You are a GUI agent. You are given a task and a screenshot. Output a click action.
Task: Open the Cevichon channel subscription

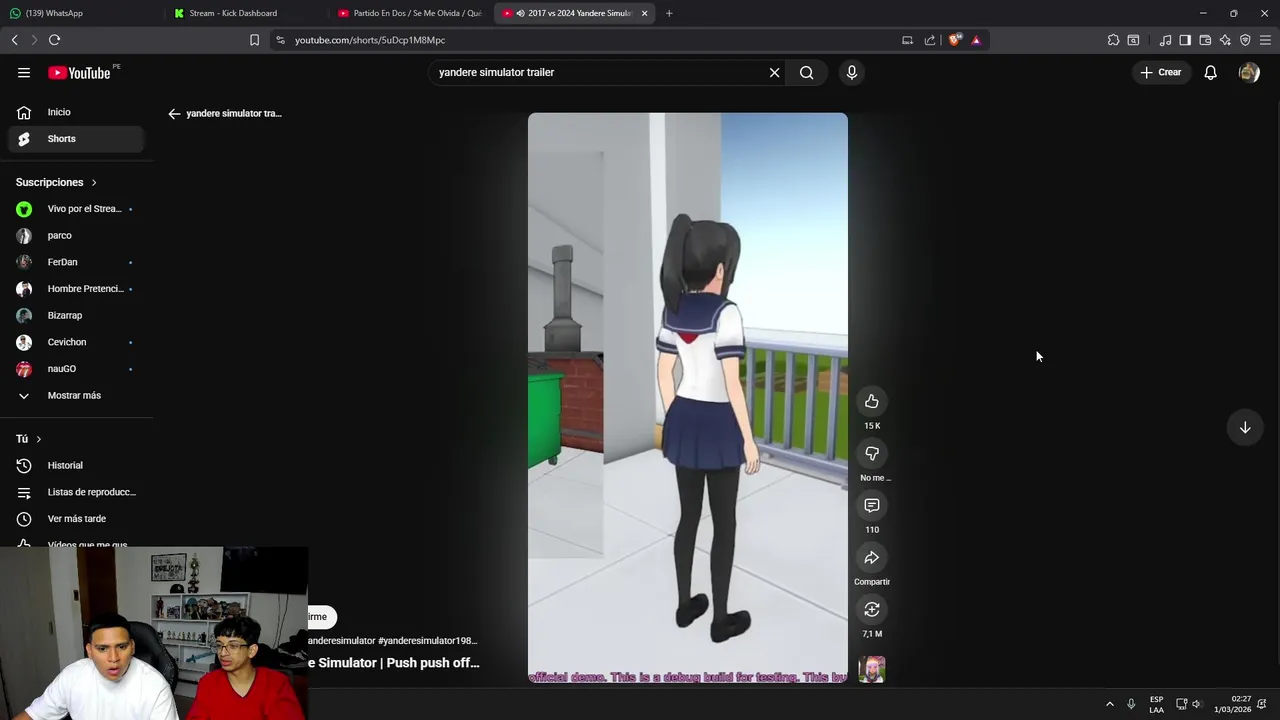[x=77, y=342]
